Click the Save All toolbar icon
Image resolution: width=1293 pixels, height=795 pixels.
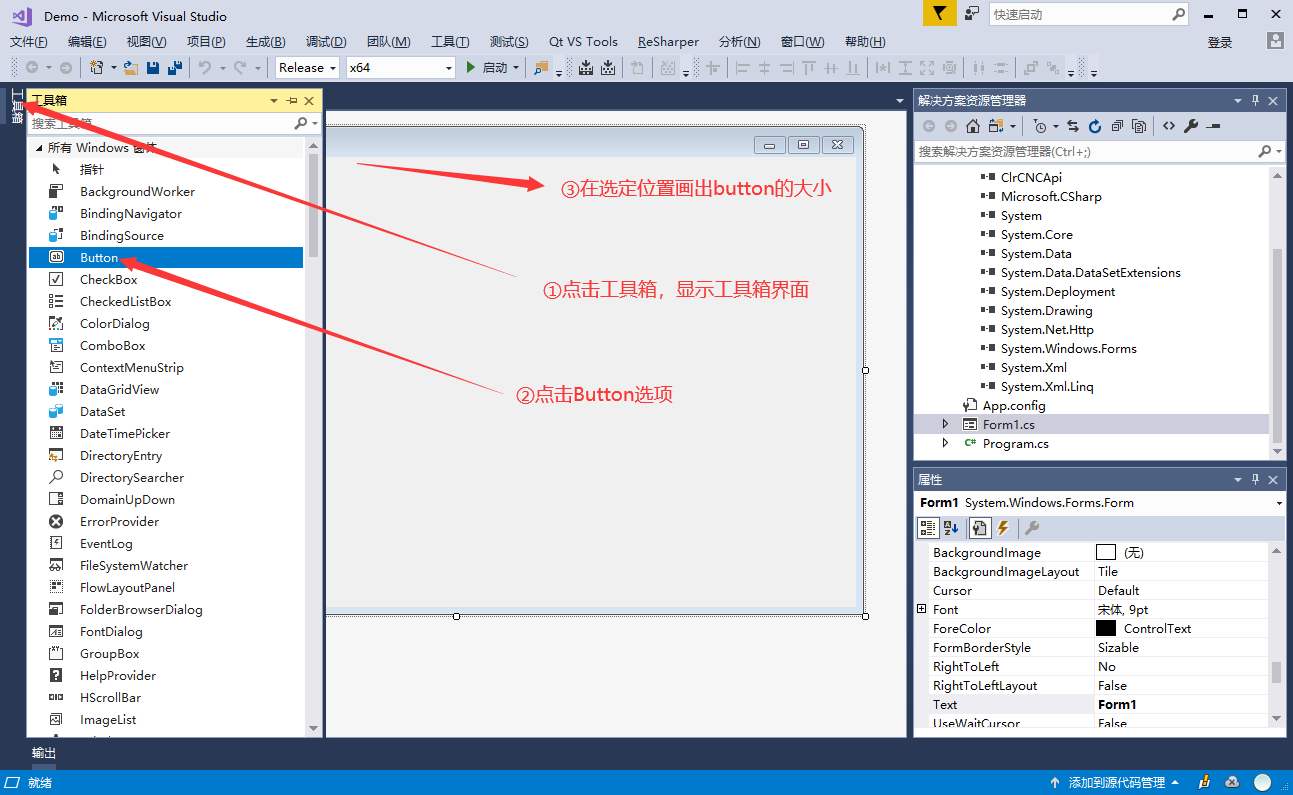pyautogui.click(x=175, y=68)
